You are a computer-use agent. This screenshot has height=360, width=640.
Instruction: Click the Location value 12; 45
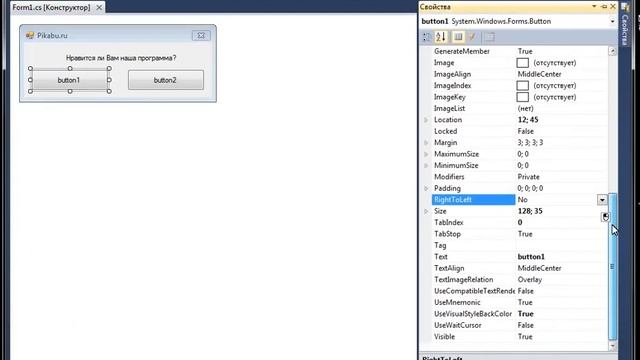point(528,120)
